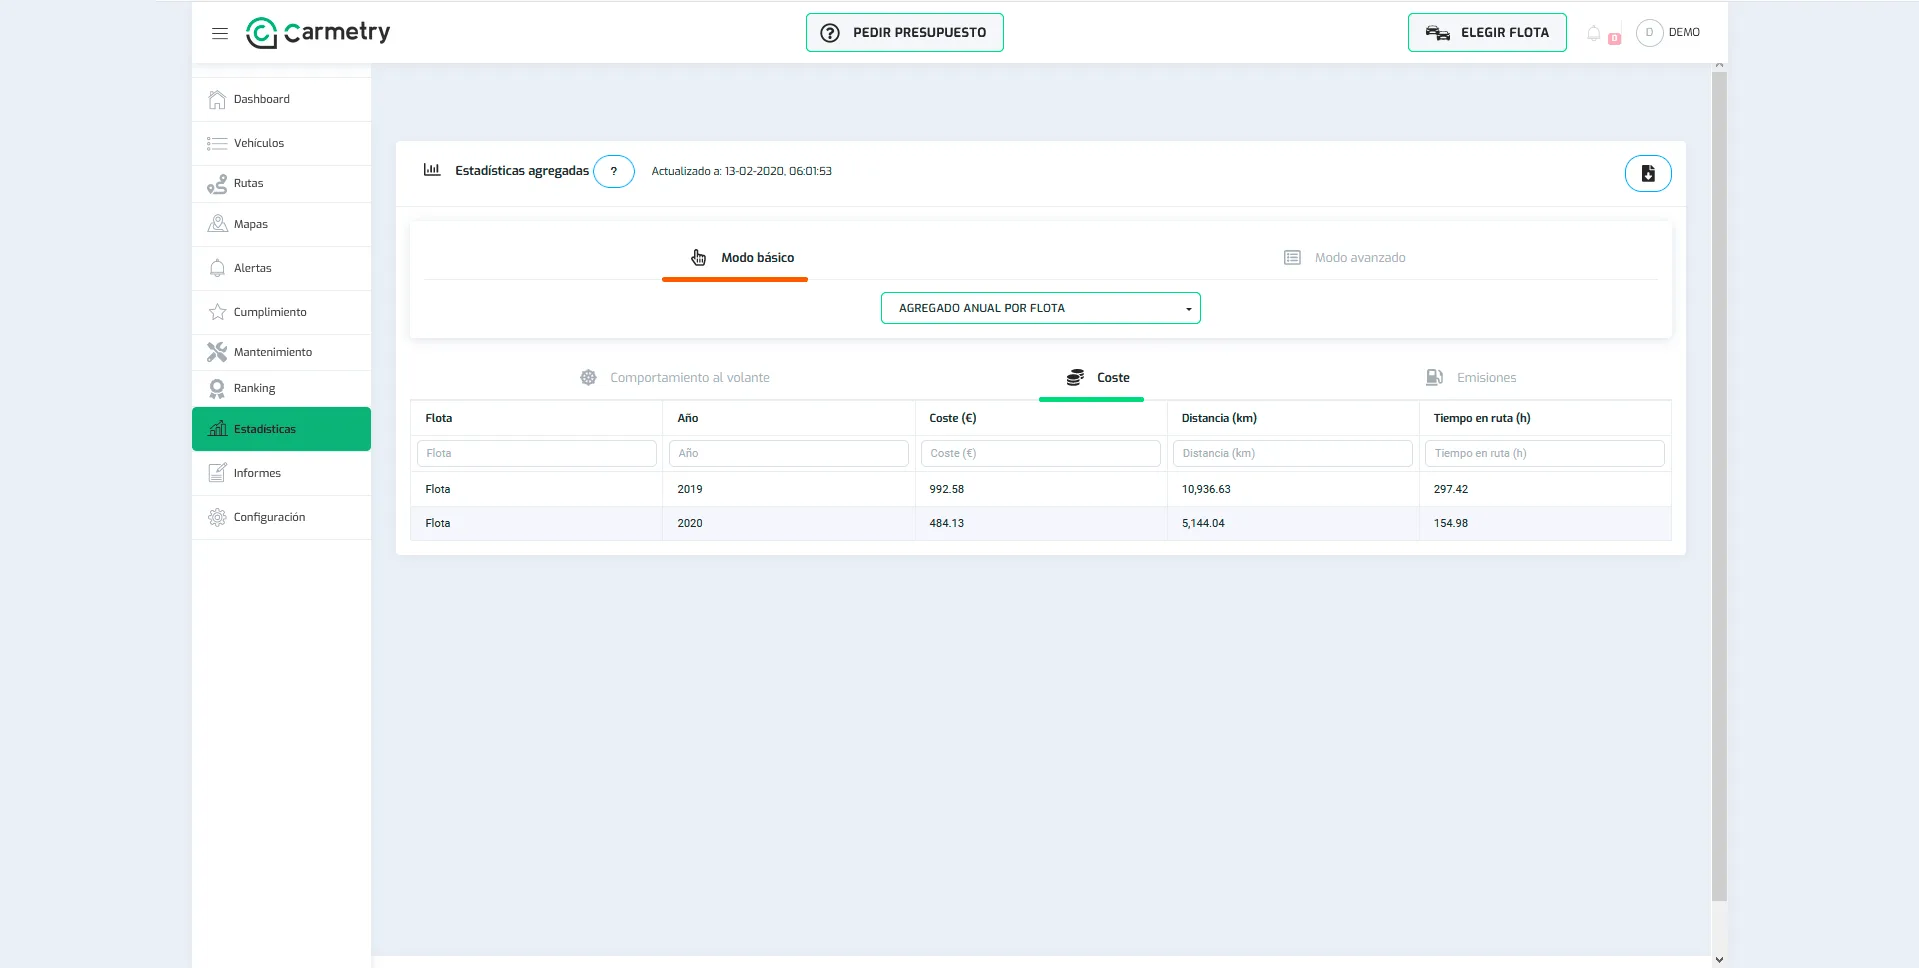Switch to Modo avanzado tab
Image resolution: width=1919 pixels, height=968 pixels.
pos(1345,258)
